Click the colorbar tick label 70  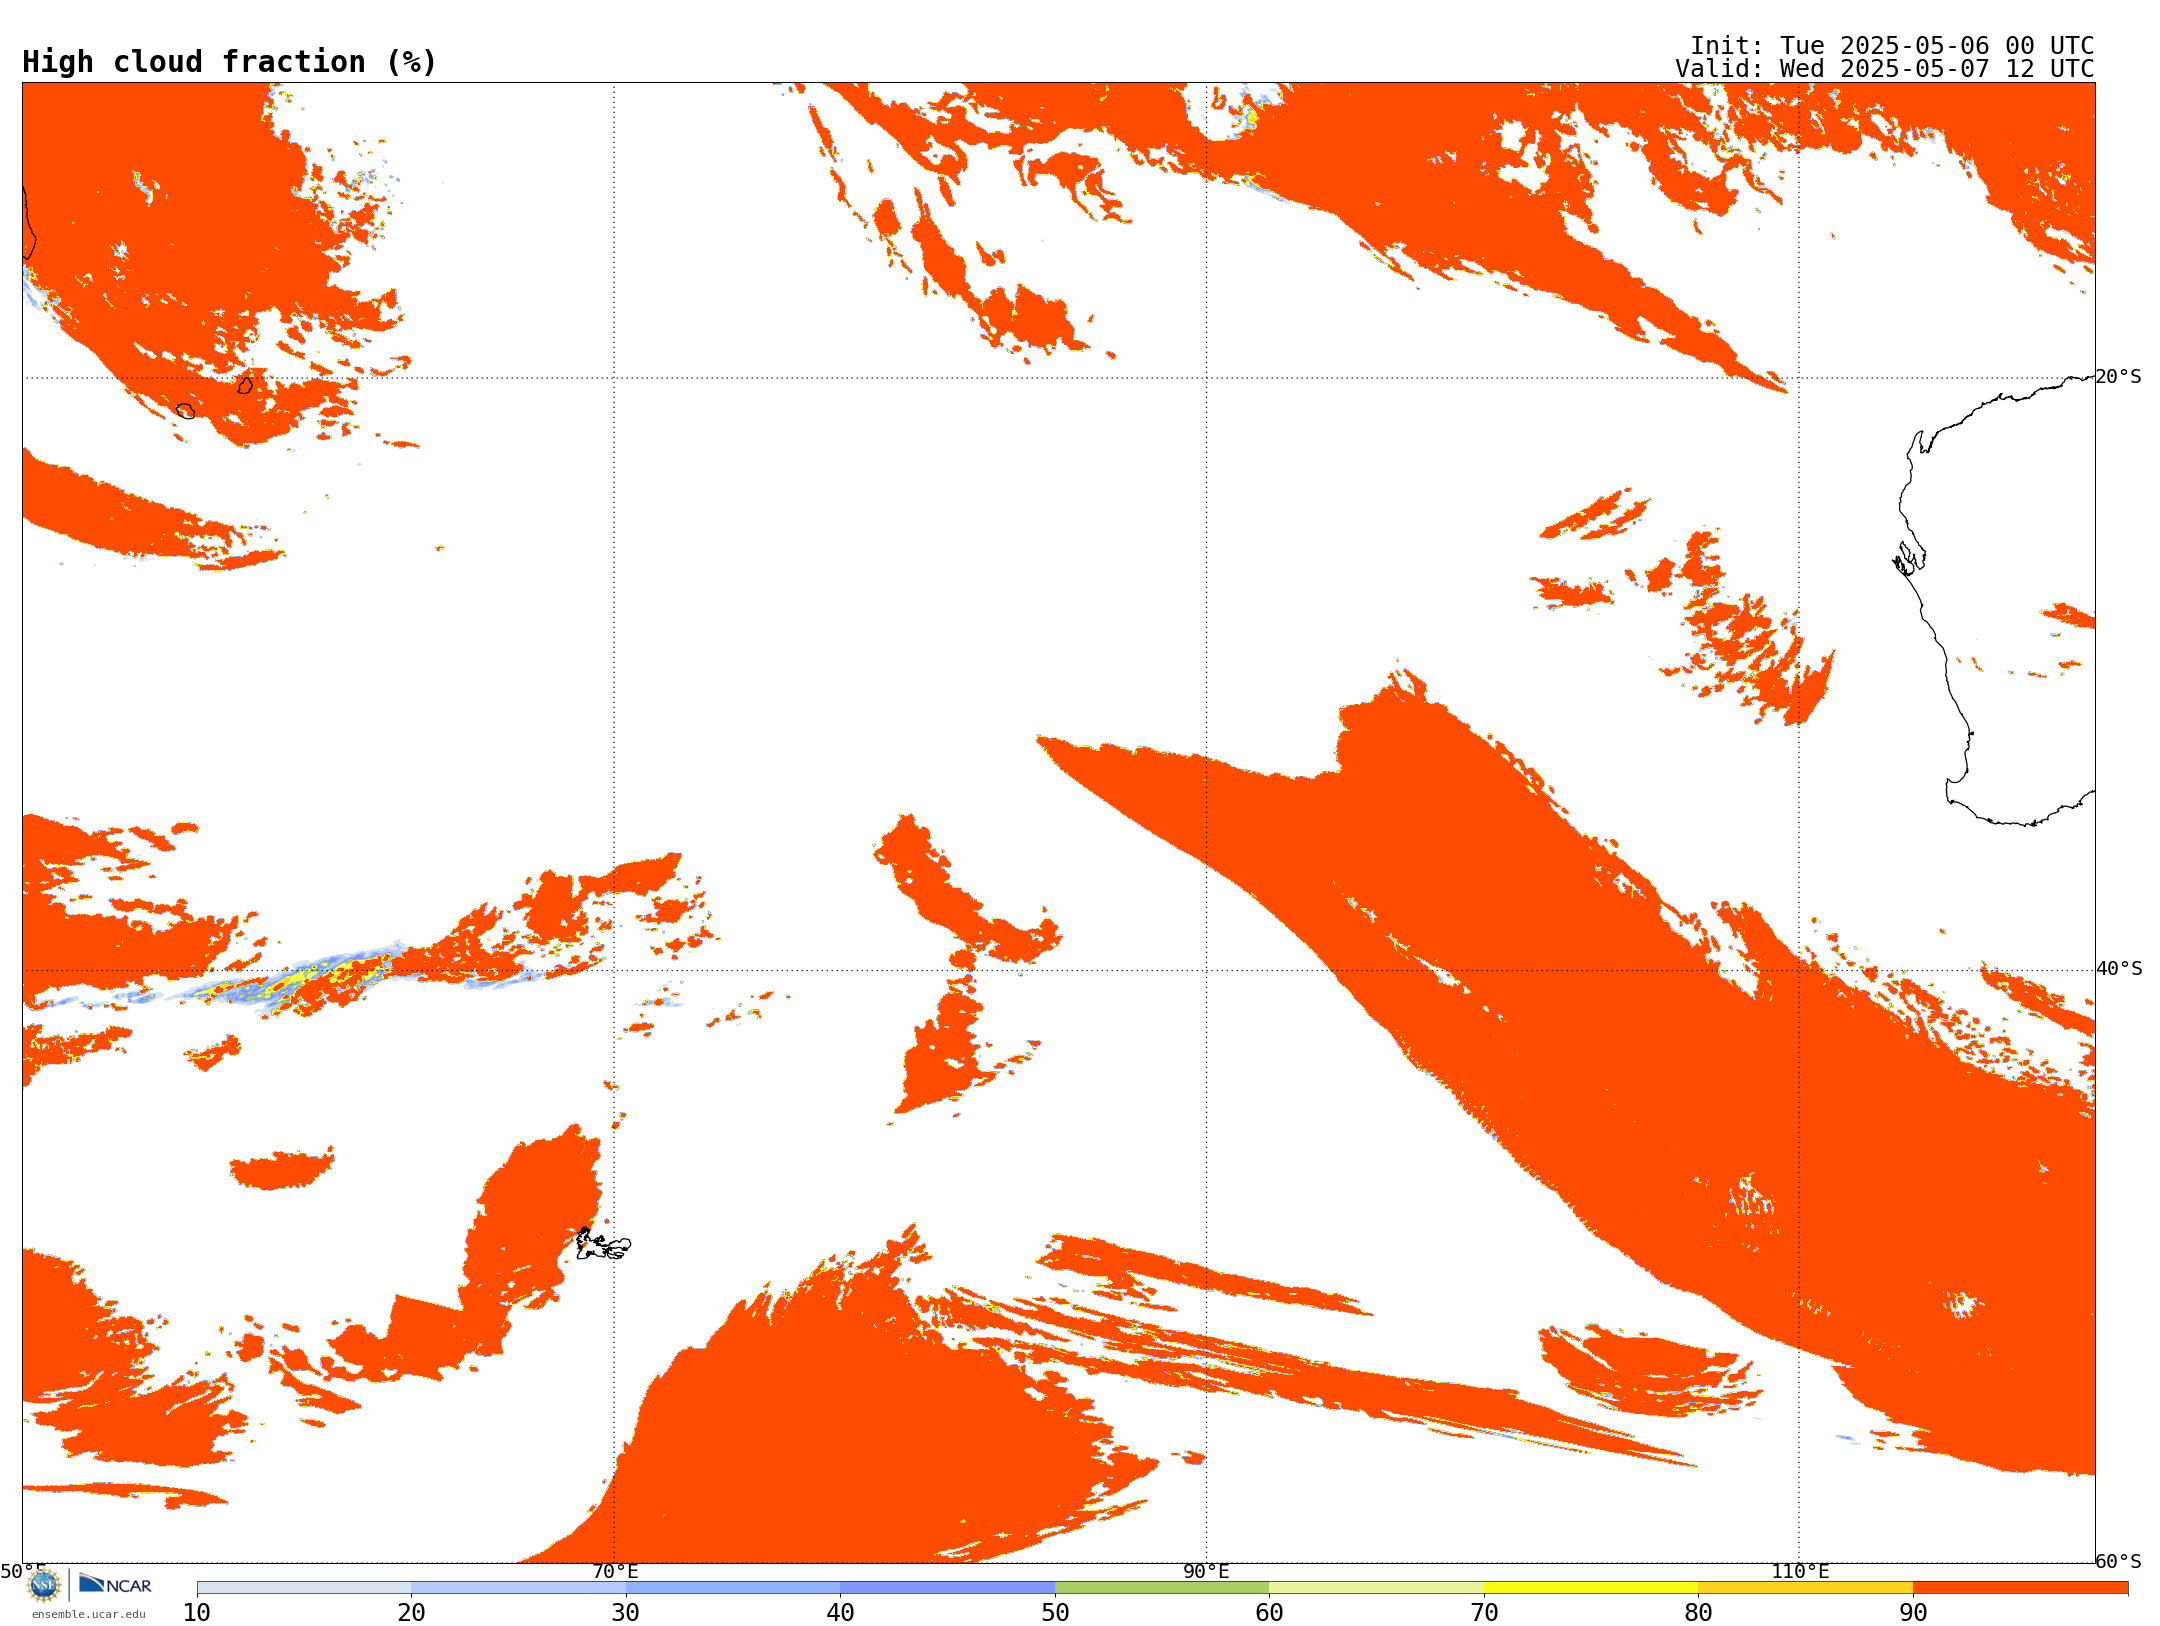click(x=1484, y=1613)
